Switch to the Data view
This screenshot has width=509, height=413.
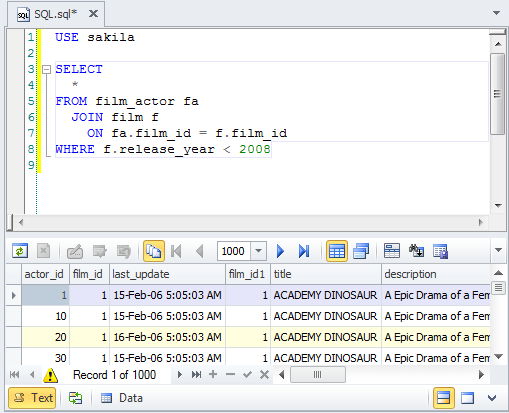coord(122,398)
